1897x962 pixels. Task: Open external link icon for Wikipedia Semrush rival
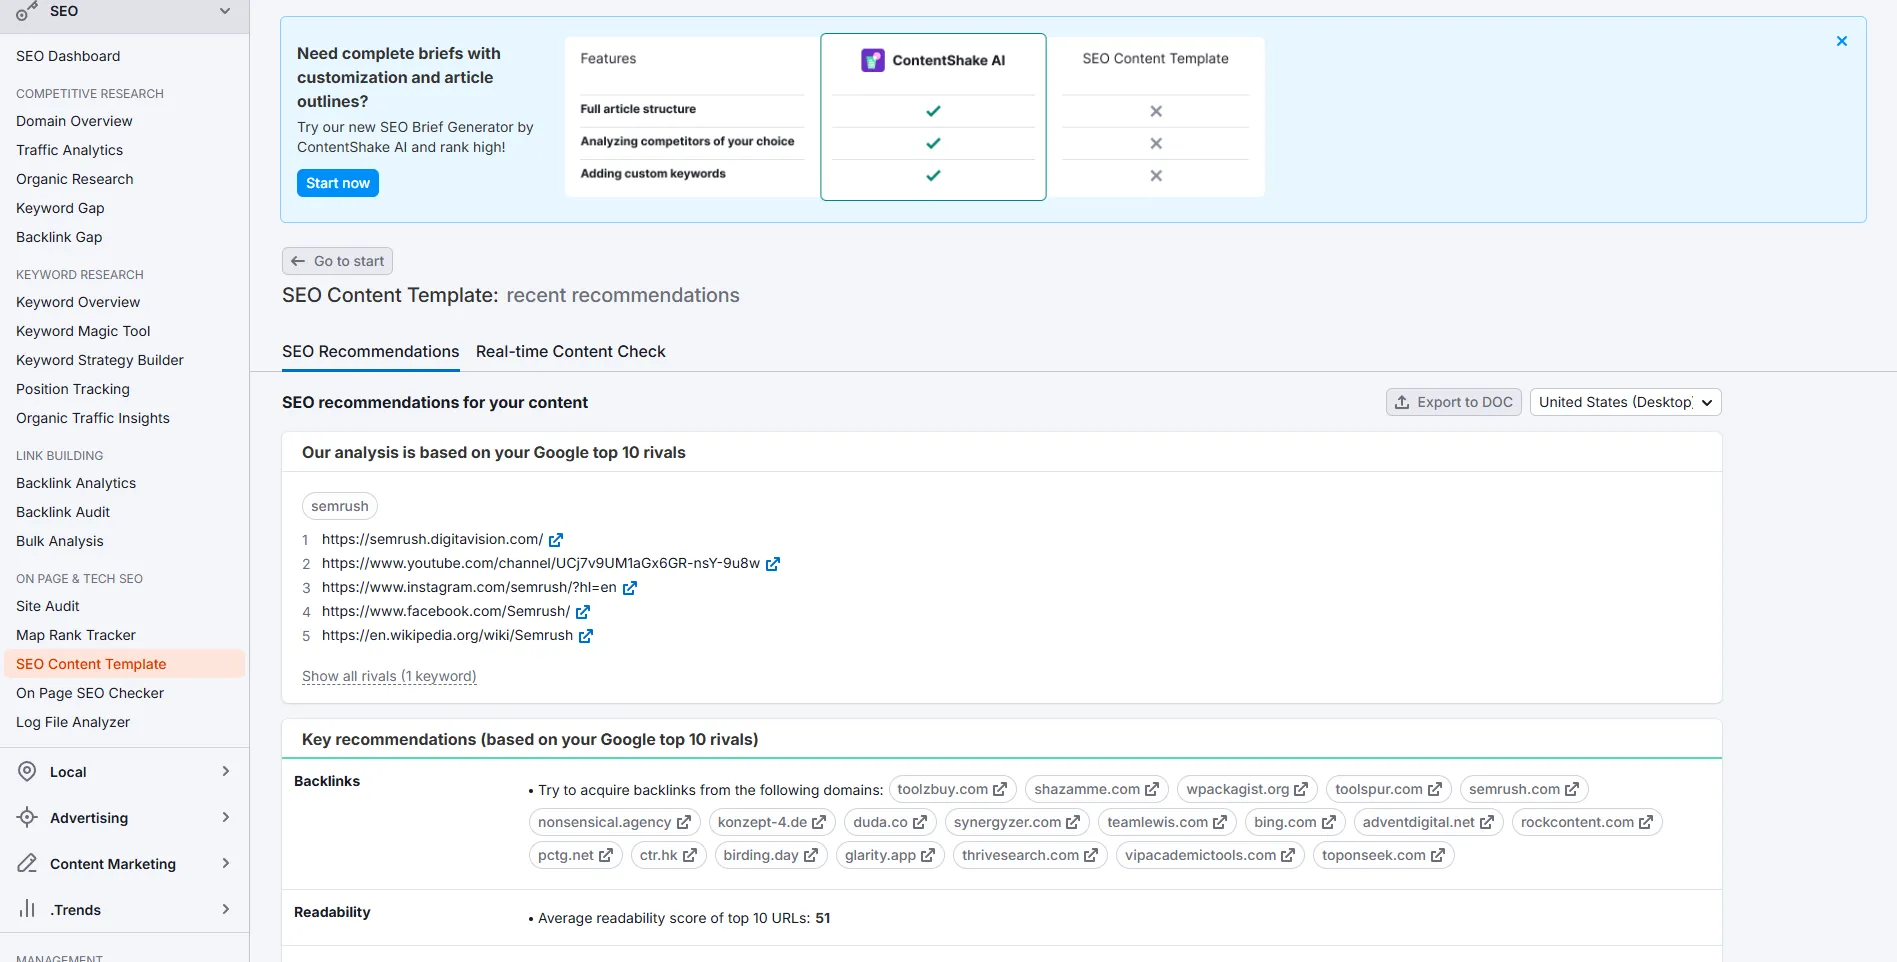pos(586,636)
